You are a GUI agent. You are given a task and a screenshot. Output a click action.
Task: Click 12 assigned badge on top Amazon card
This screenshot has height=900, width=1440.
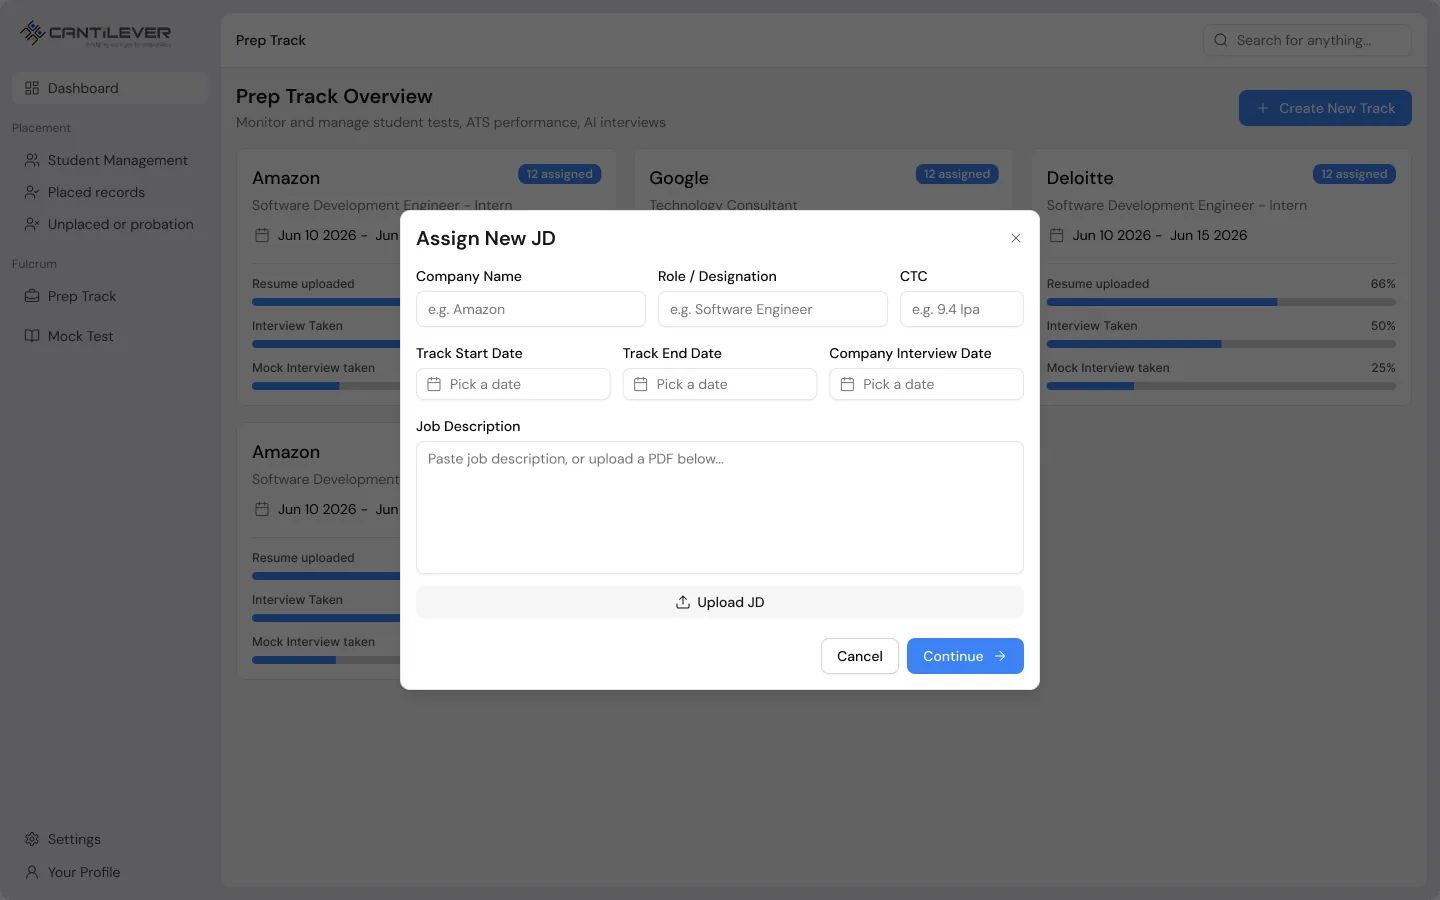pyautogui.click(x=559, y=174)
